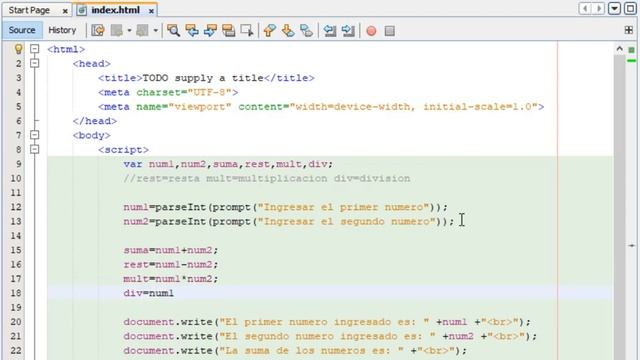This screenshot has height=360, width=640.
Task: Click "El segundo numero ingresado es" string
Action: [x=328, y=336]
